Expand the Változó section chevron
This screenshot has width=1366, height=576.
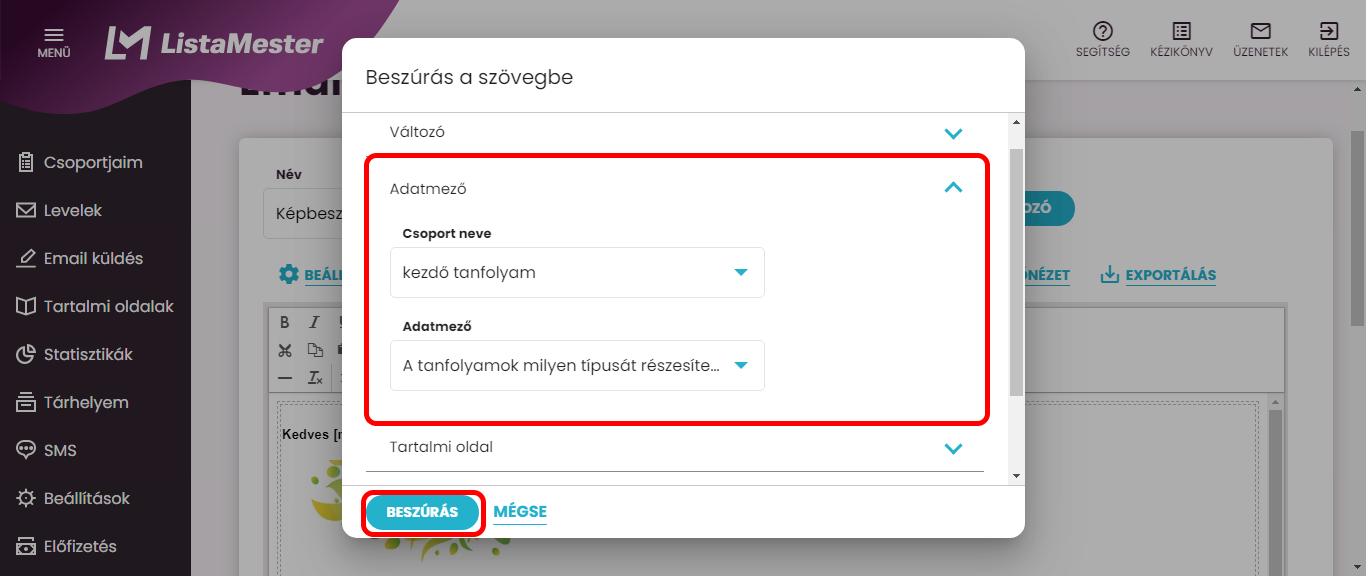tap(953, 133)
